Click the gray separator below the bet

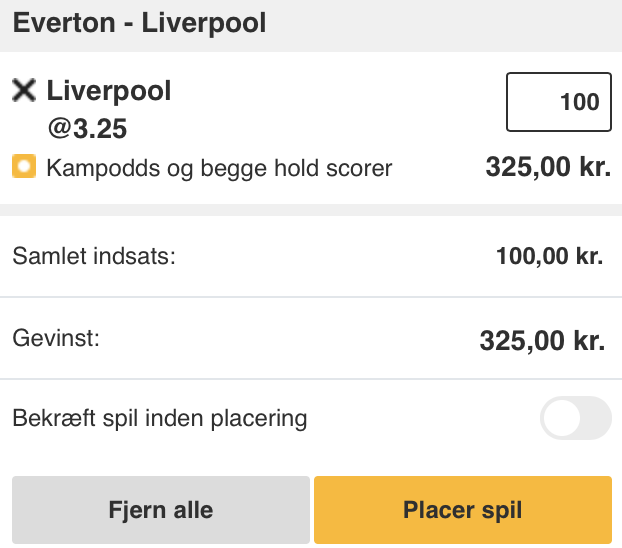pos(311,210)
